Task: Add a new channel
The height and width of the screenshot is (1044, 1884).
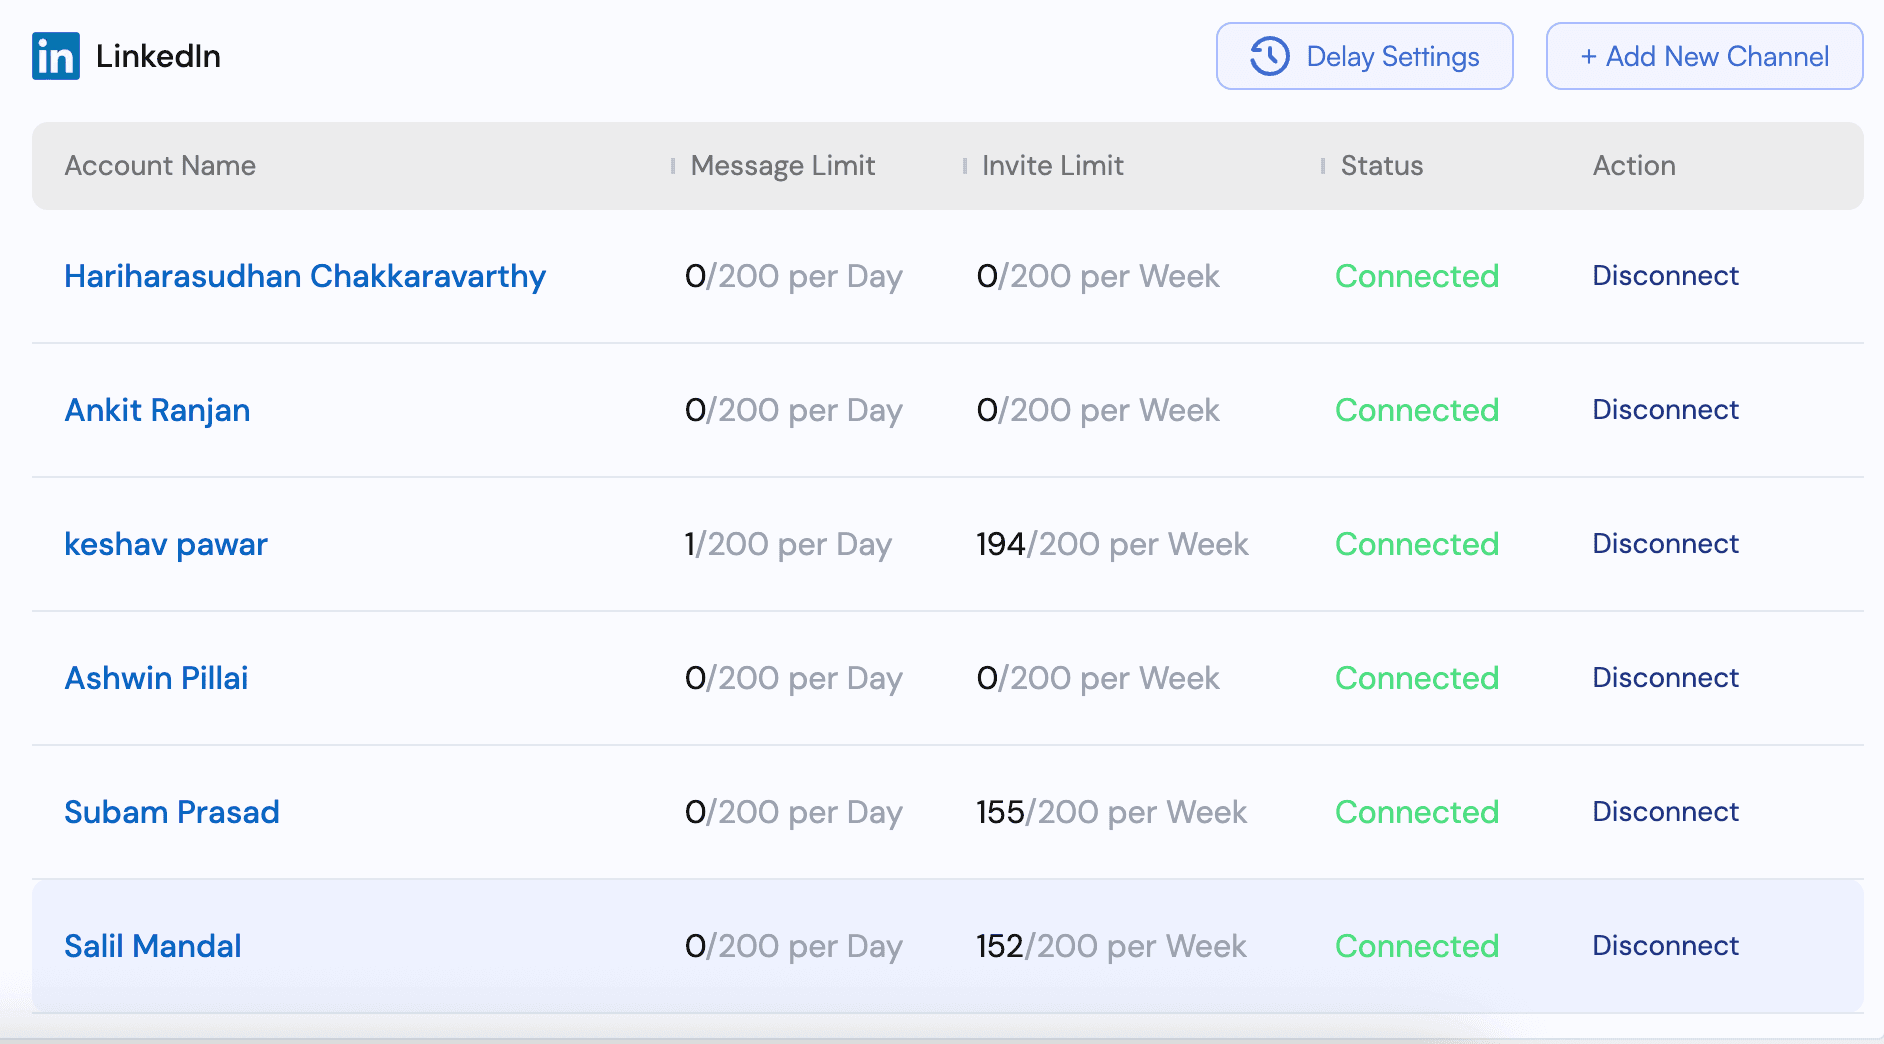Action: click(x=1703, y=56)
